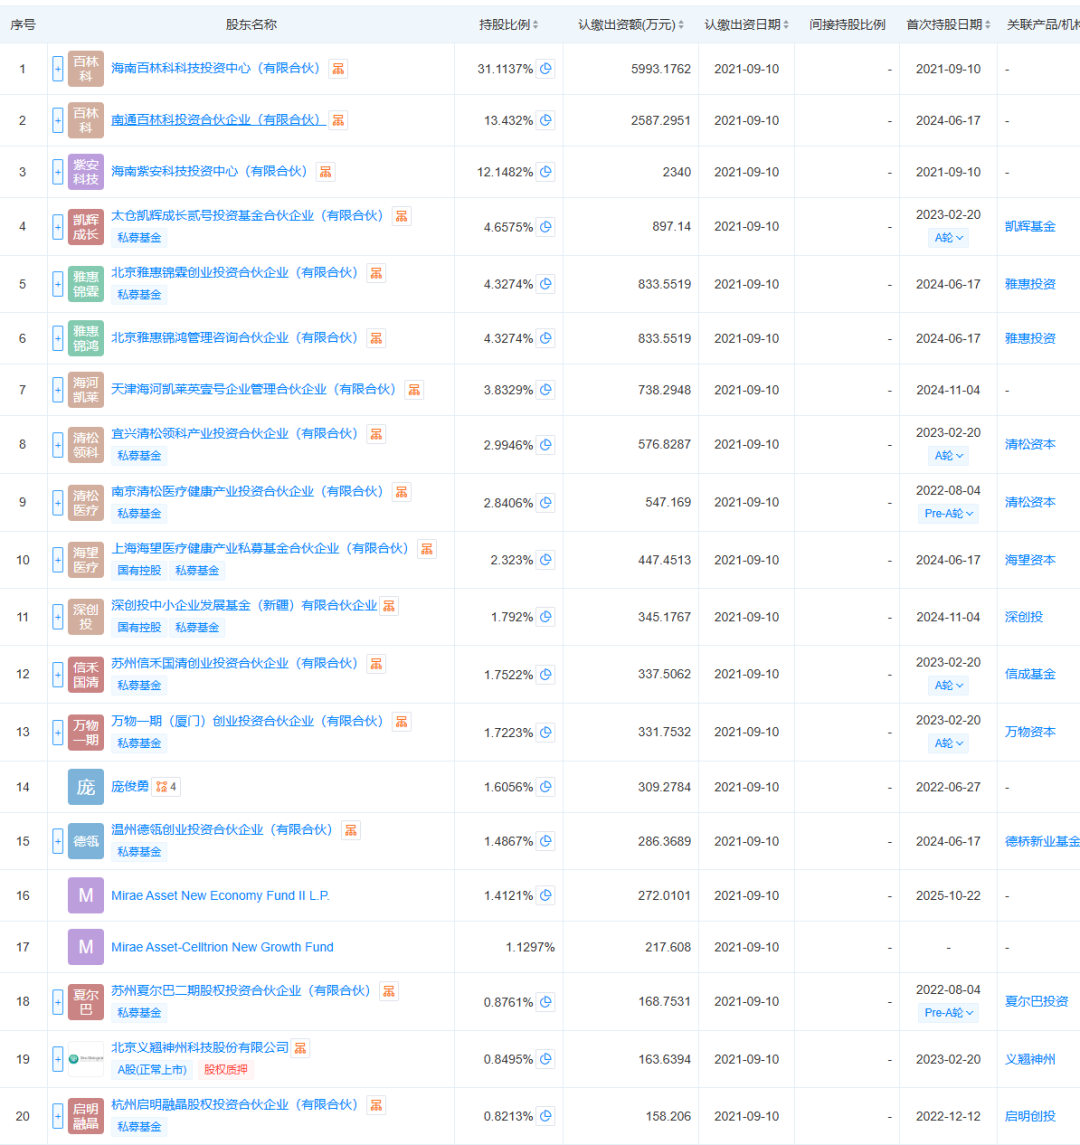Viewport: 1080px width, 1145px height.
Task: Click 国有控股 tag under 深创投中小企业发展基金
Action: [139, 627]
